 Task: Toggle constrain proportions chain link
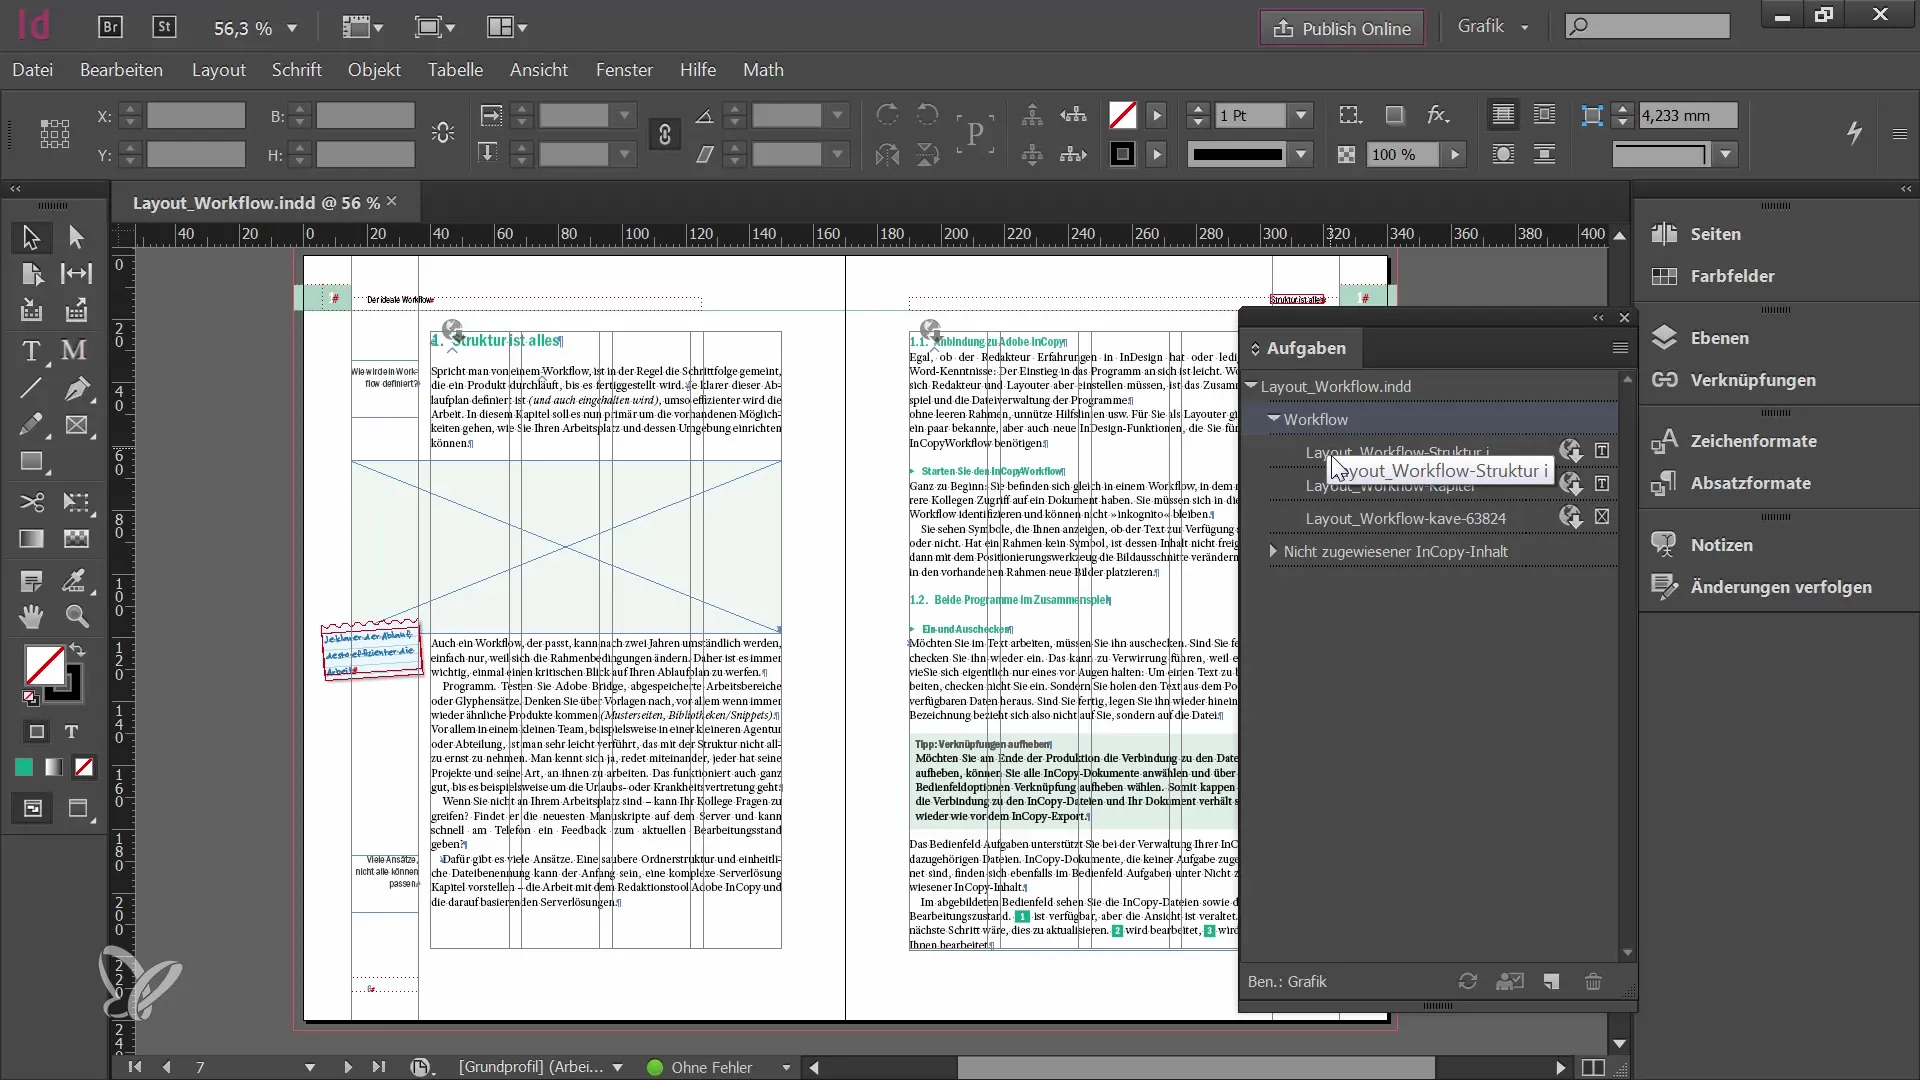[664, 135]
